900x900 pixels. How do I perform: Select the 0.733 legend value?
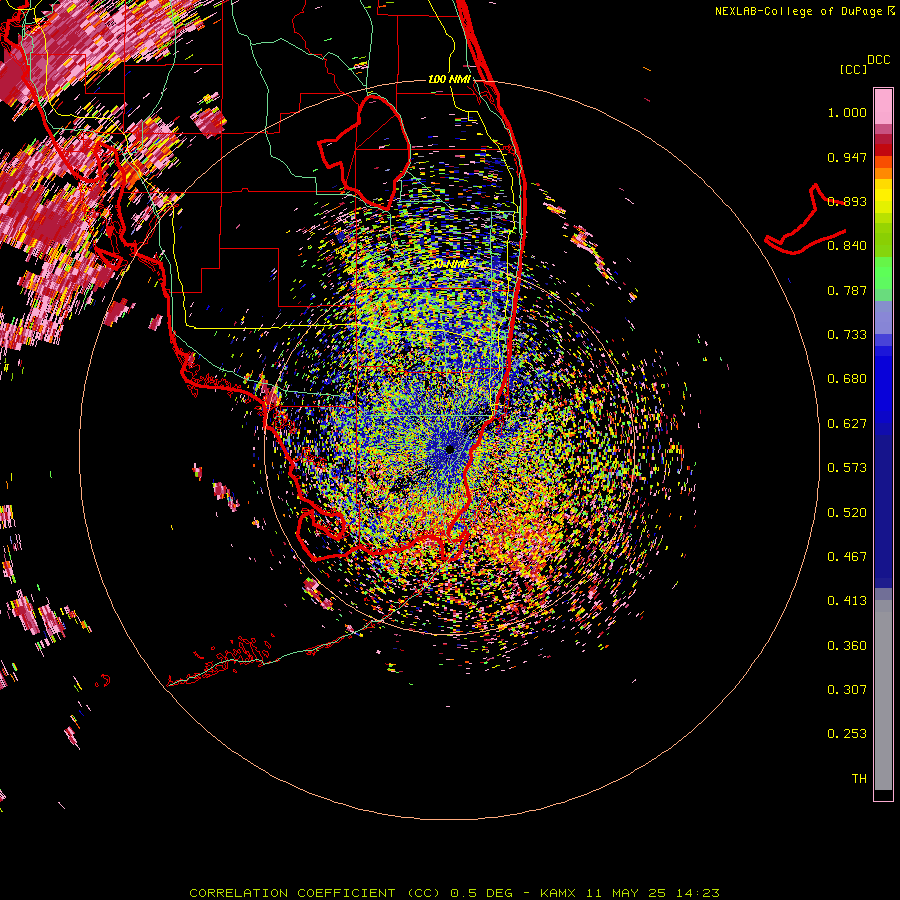pos(847,335)
